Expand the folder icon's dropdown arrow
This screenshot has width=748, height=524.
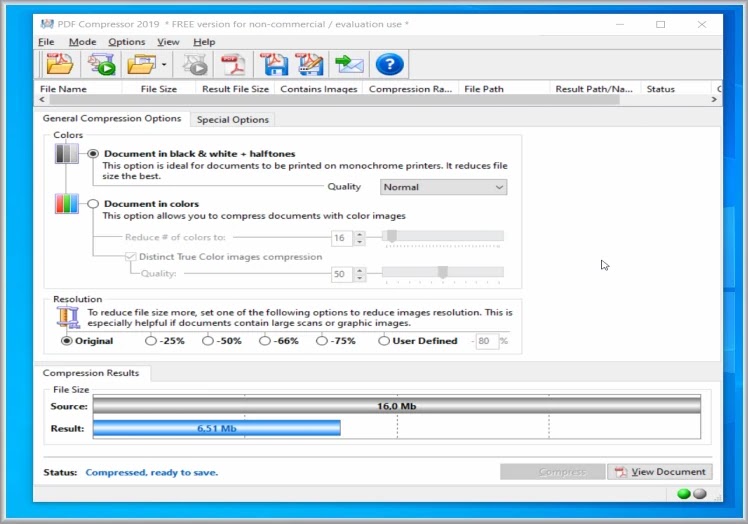click(164, 64)
